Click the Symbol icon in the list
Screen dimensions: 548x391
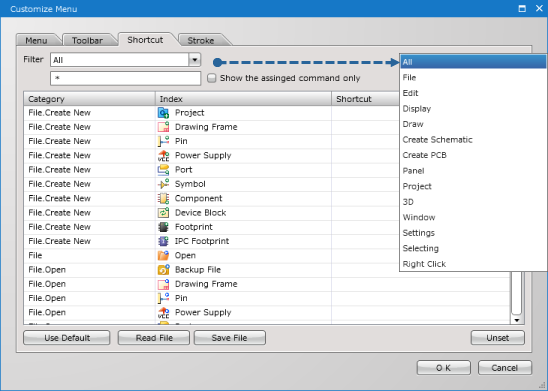(163, 184)
